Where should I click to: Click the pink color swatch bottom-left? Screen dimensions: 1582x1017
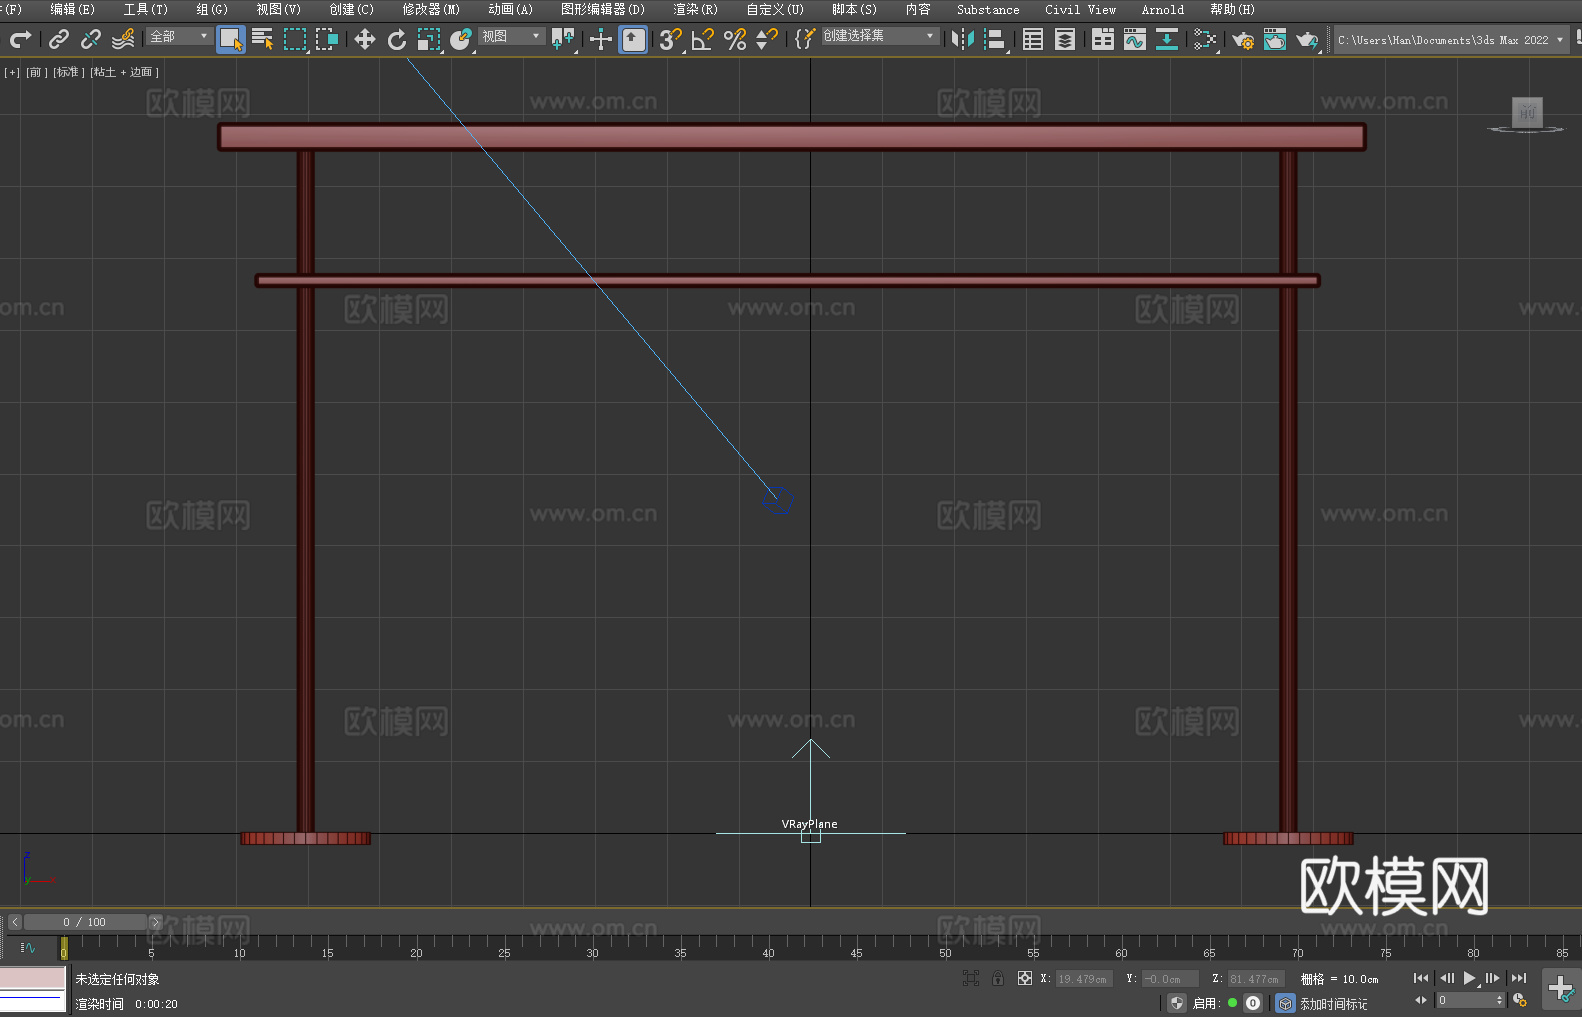click(32, 978)
